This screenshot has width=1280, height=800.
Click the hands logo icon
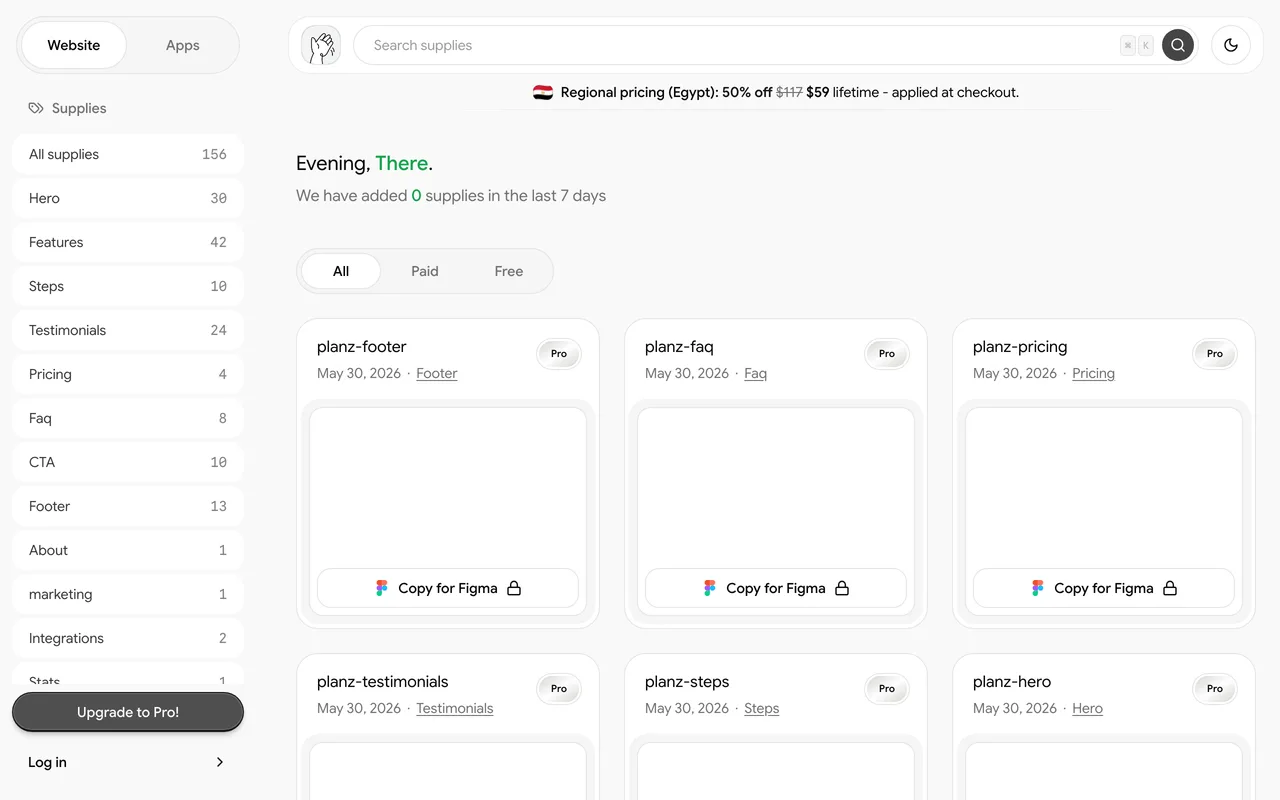coord(321,45)
